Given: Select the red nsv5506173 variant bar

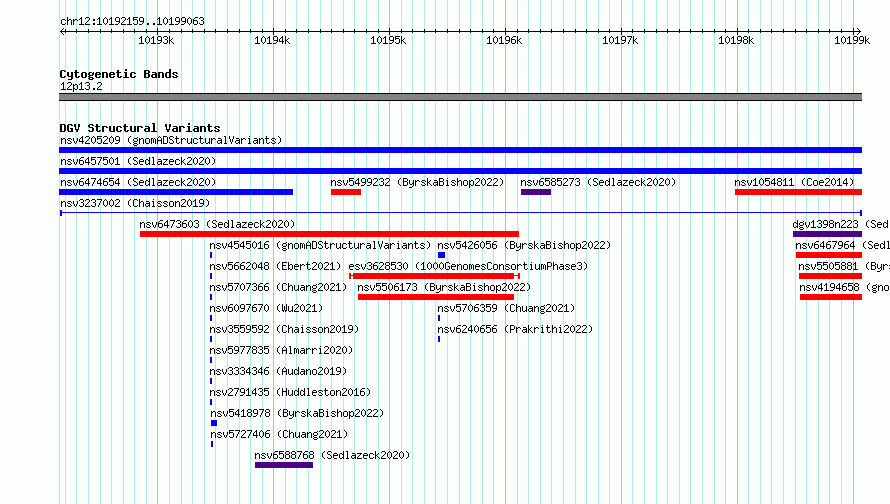Looking at the screenshot, I should [x=436, y=297].
